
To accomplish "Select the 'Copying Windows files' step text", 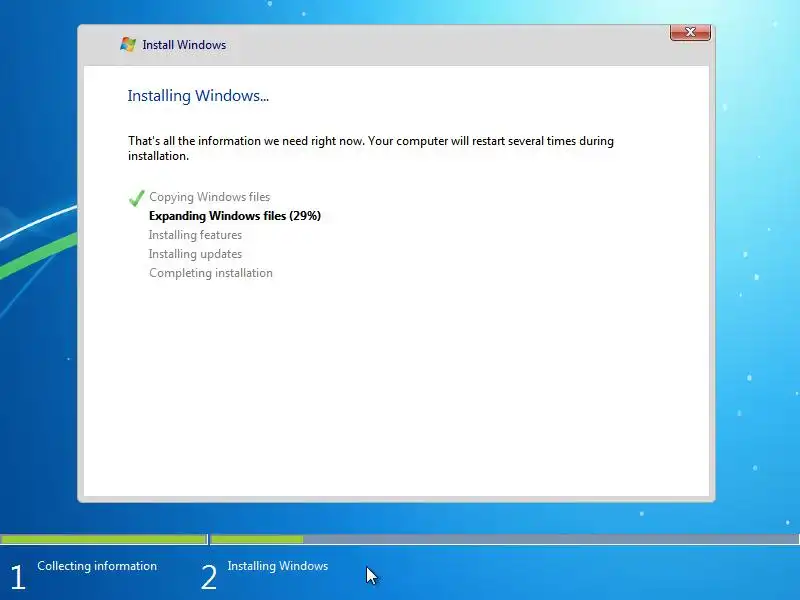I will (210, 197).
